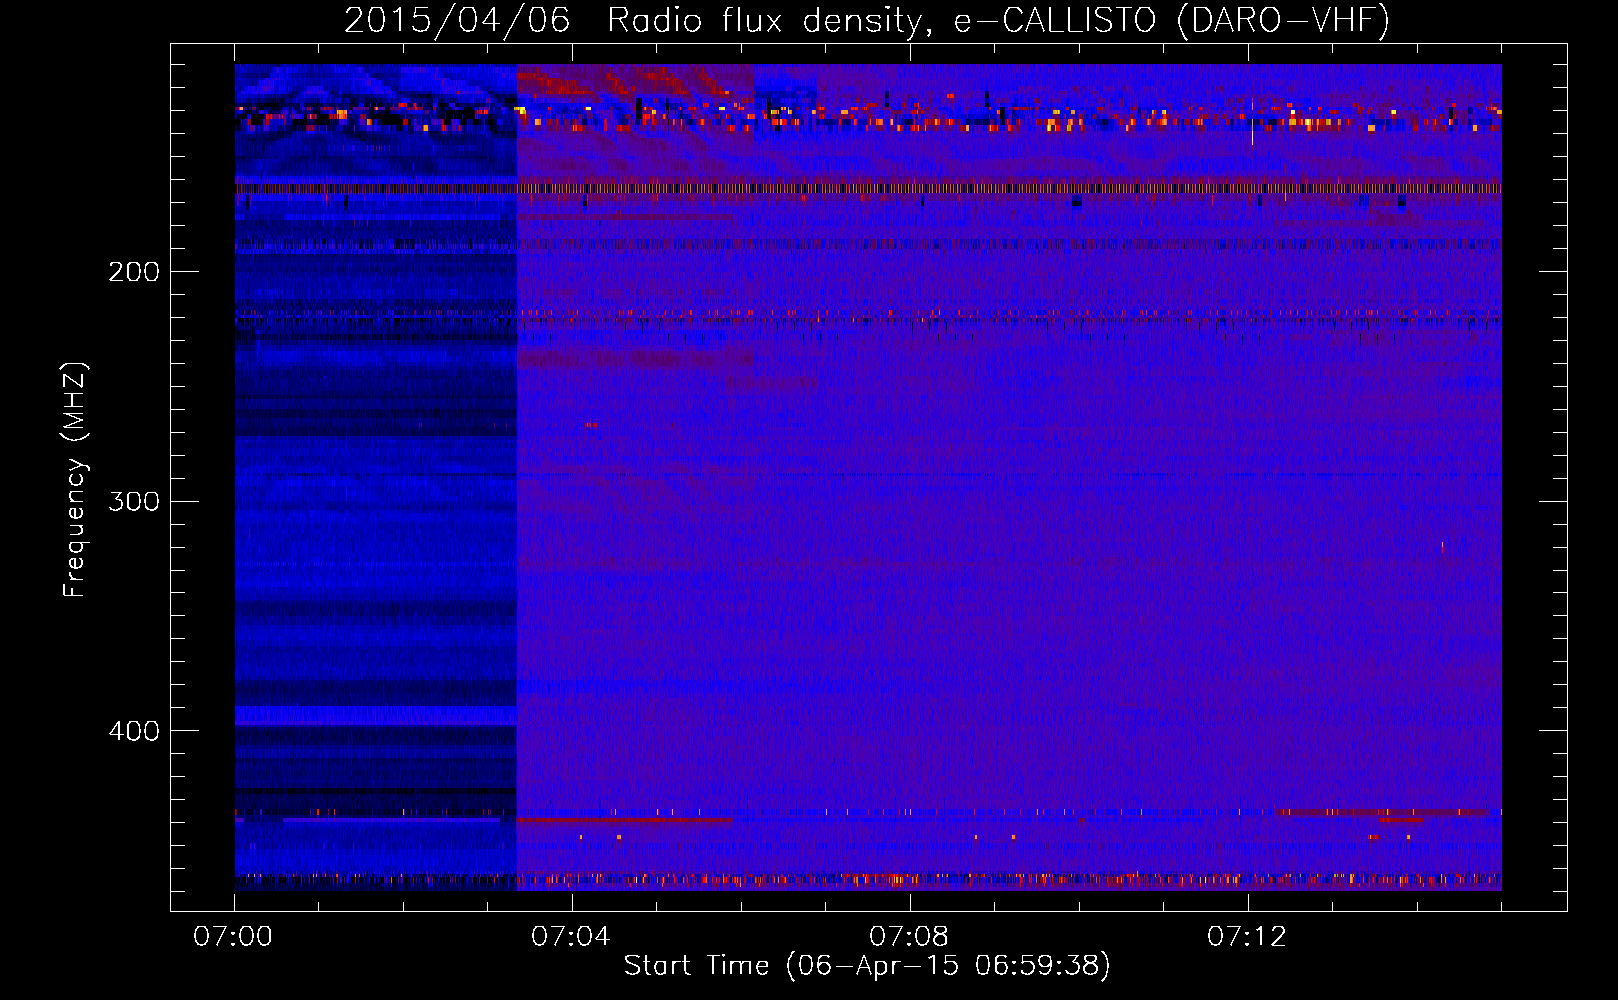Click the '07:00' time tick label

233,937
